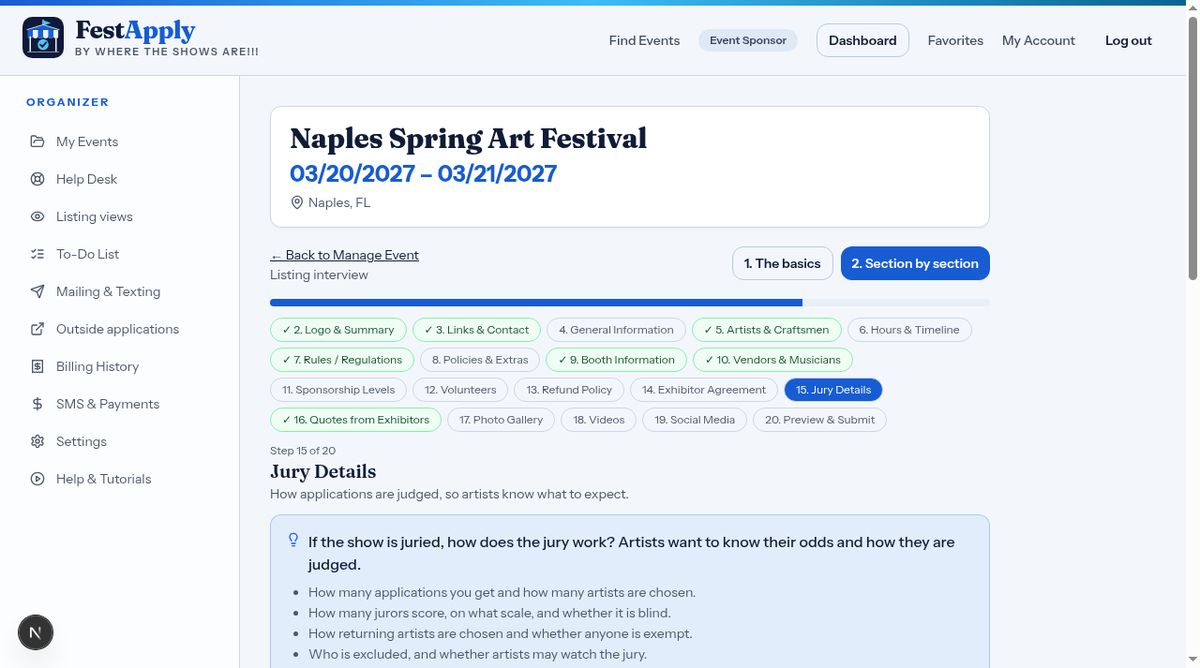Screen dimensions: 1200x668
Task: Click the Naples, FL location pin icon
Action: click(x=296, y=202)
